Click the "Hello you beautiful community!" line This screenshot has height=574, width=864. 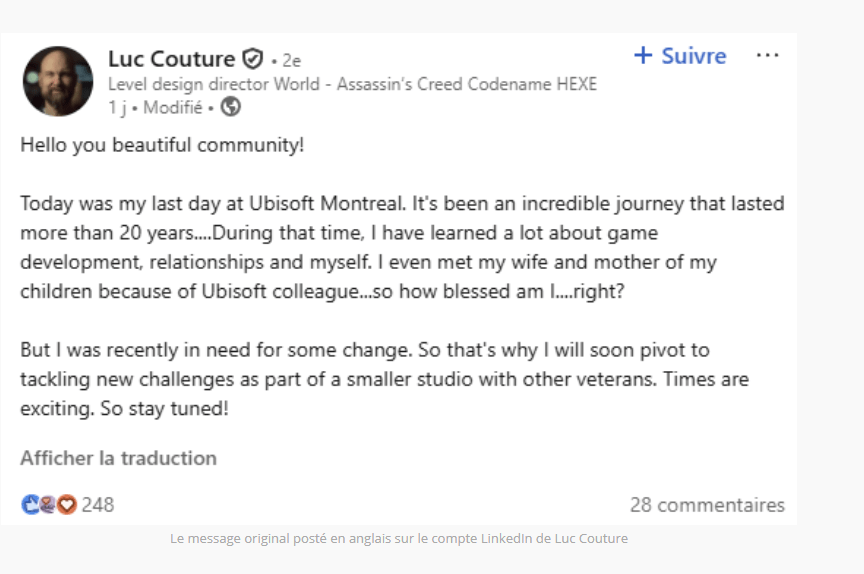162,145
